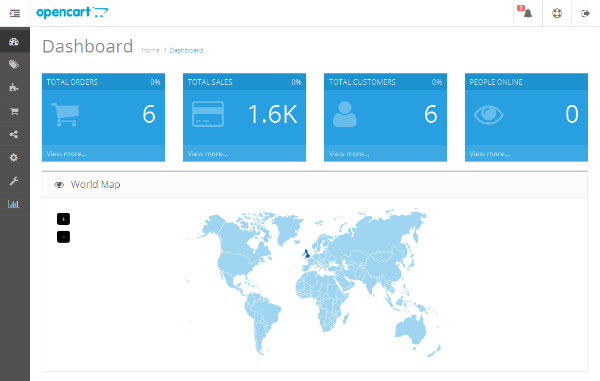Click the logout icon in header

tap(585, 13)
